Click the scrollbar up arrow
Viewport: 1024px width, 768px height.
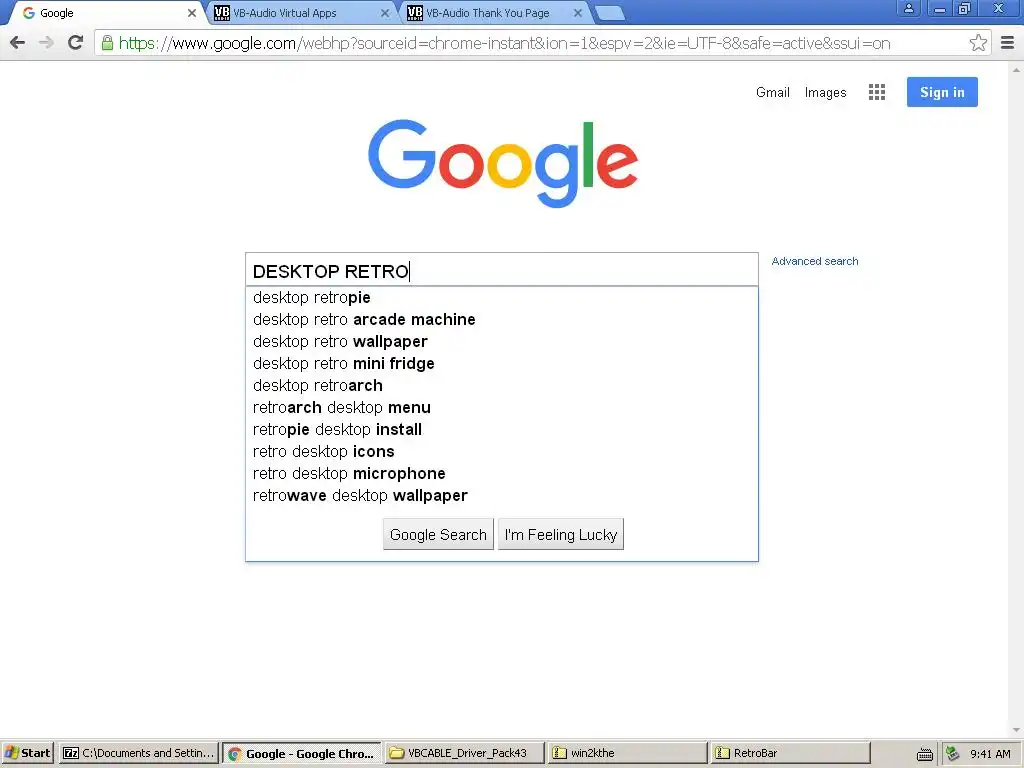(x=1016, y=69)
